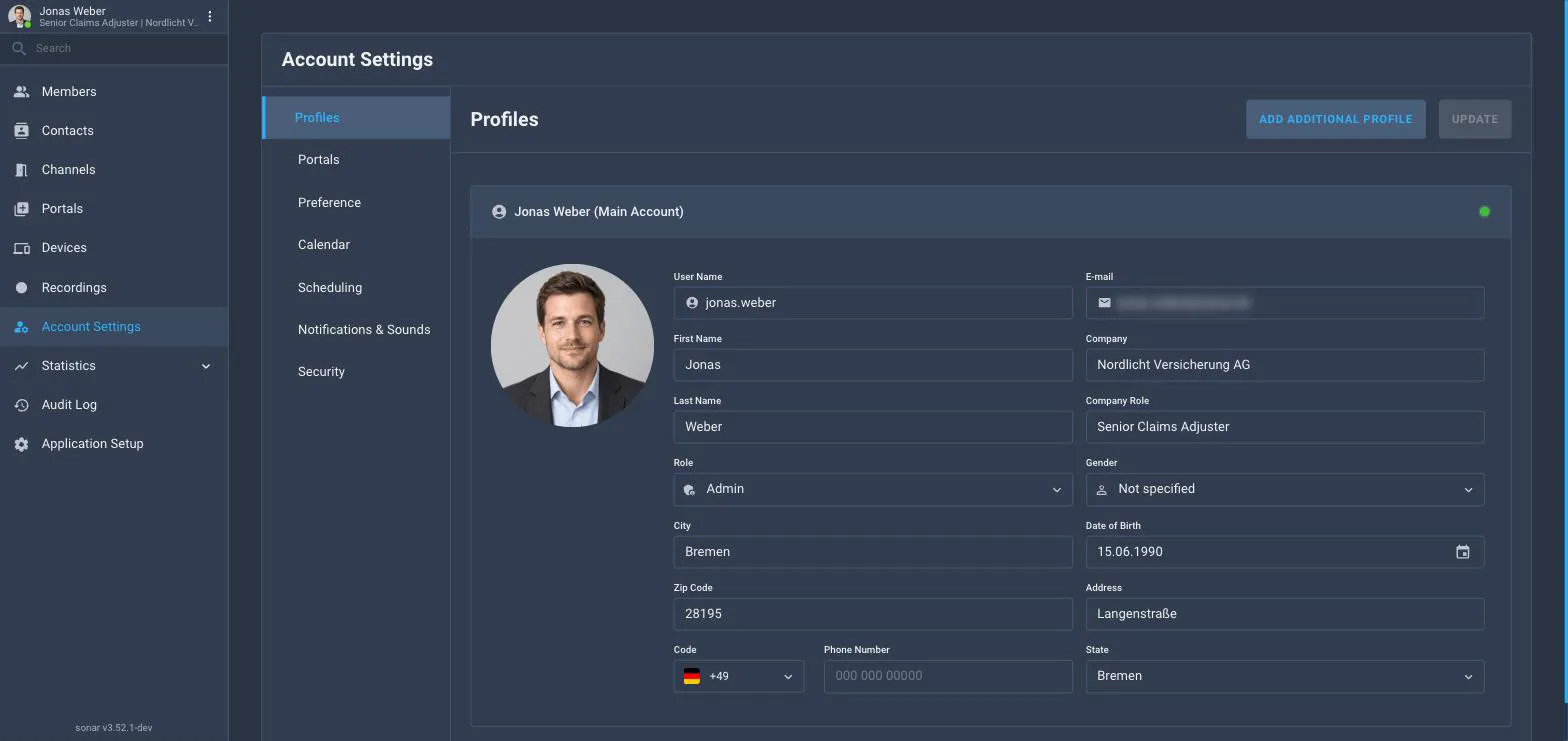Screen dimensions: 1568x741
Task: Click the Contacts card icon
Action: pos(21,130)
